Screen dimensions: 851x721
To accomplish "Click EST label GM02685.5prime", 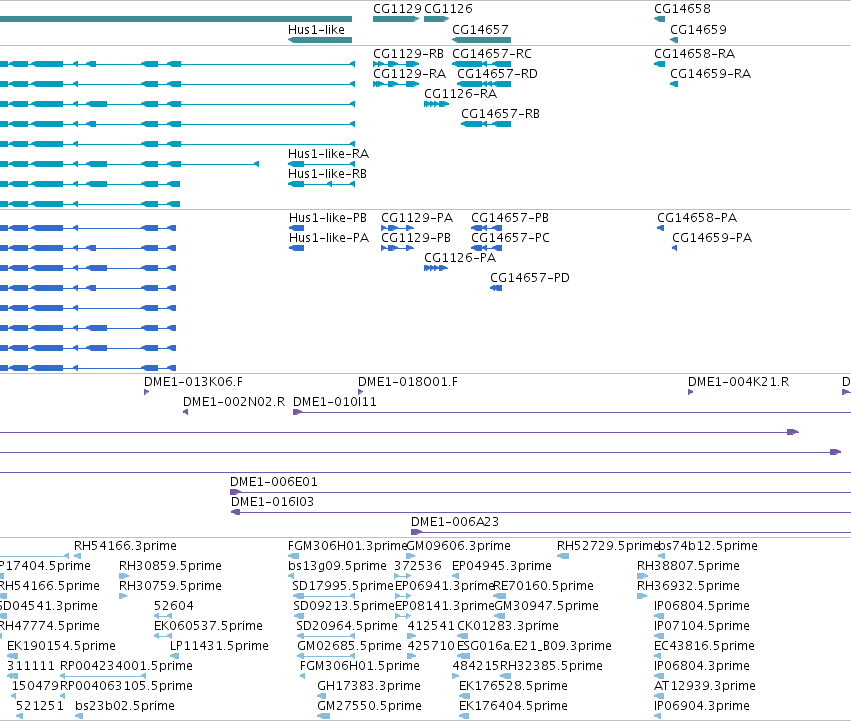I will pyautogui.click(x=350, y=646).
